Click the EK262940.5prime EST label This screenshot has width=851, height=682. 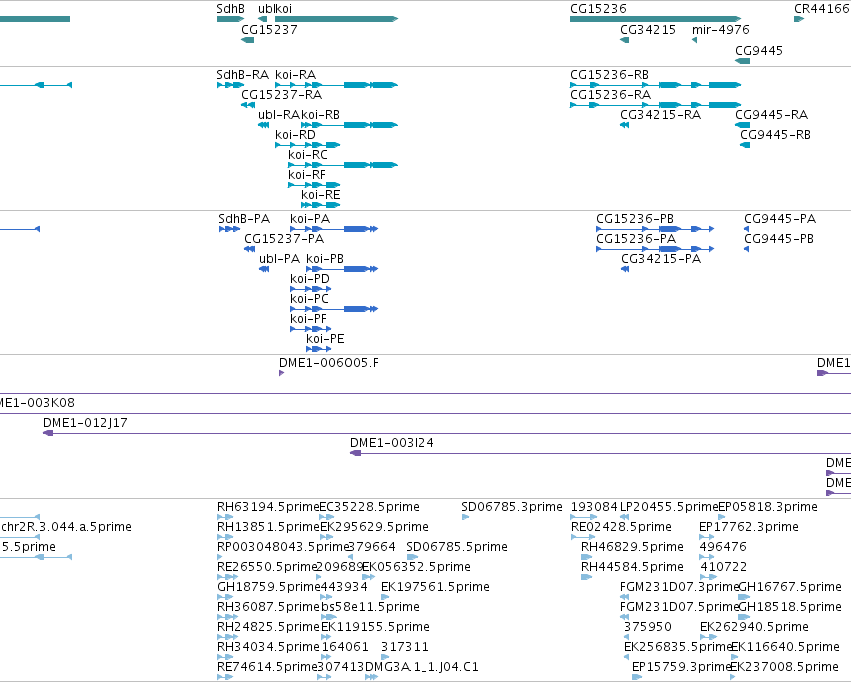click(x=754, y=627)
